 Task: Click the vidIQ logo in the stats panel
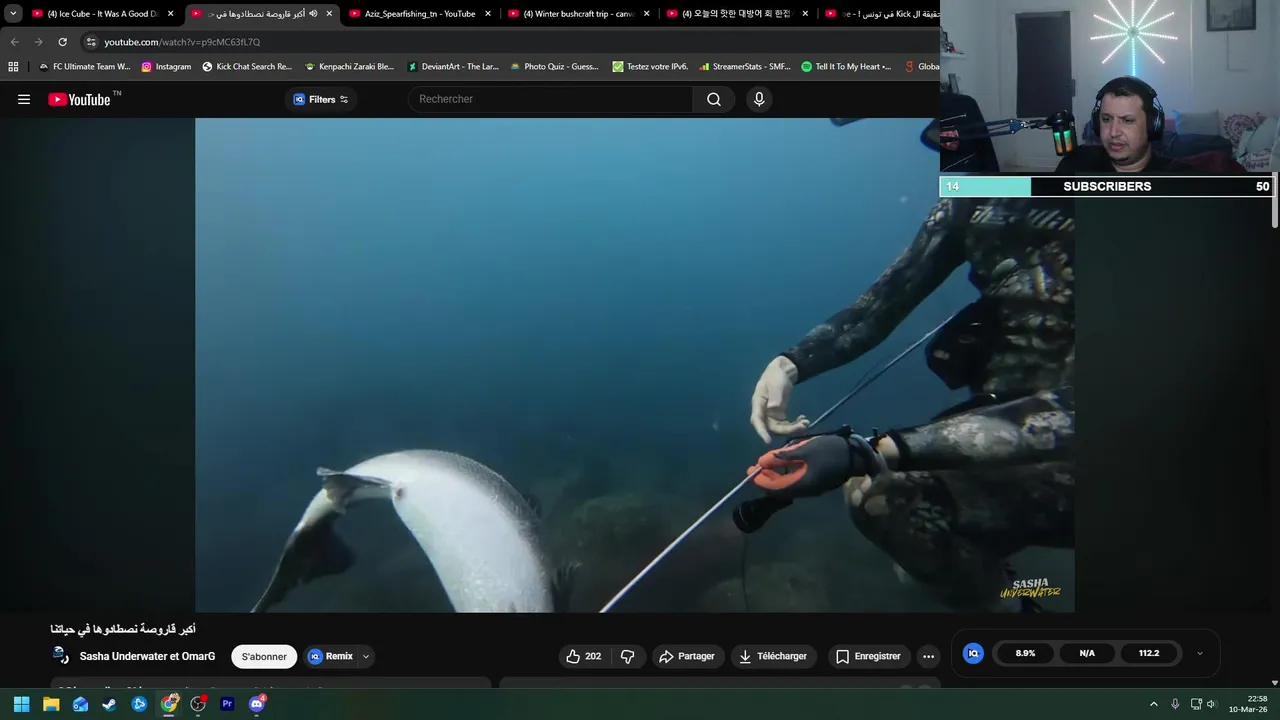[x=973, y=653]
